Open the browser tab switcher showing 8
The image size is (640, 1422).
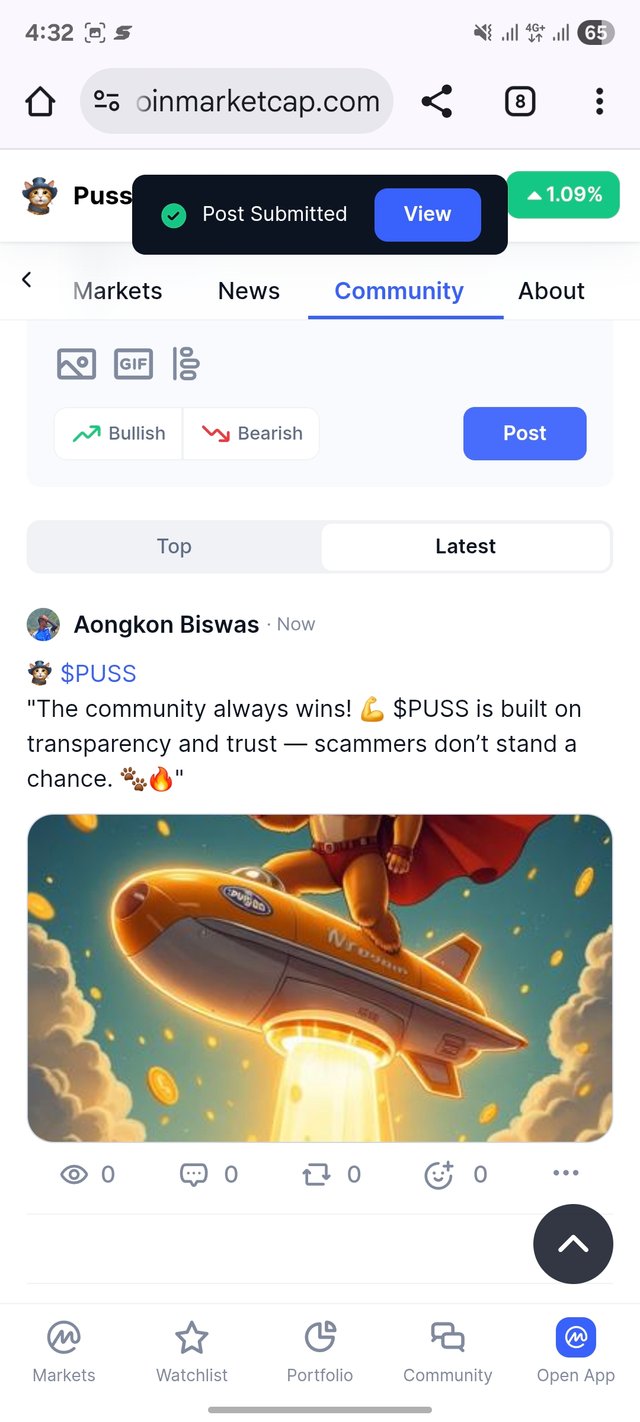(519, 101)
